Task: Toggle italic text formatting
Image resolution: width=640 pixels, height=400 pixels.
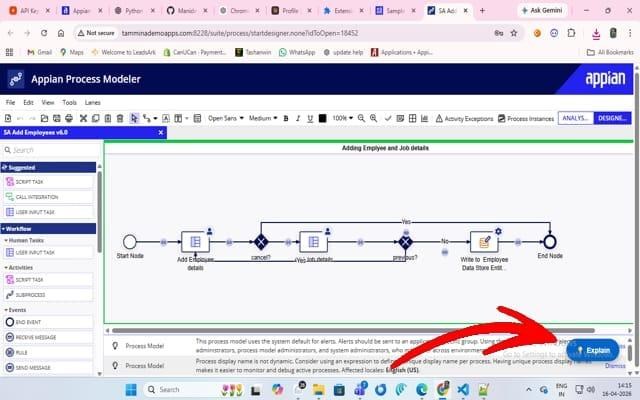Action: 298,118
